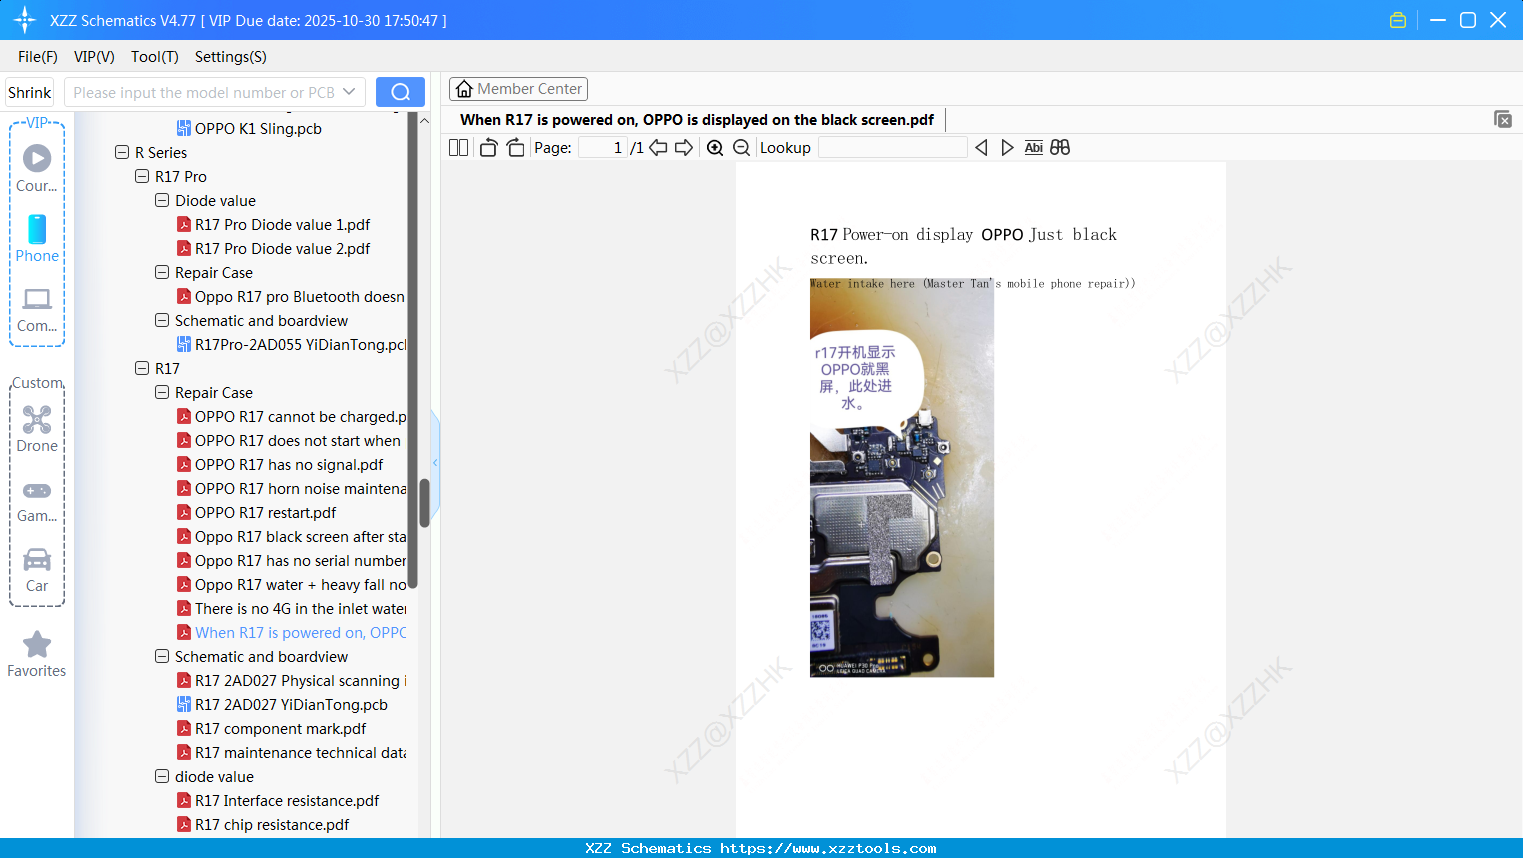The width and height of the screenshot is (1523, 858).
Task: Click the Lookup text field
Action: coord(892,148)
